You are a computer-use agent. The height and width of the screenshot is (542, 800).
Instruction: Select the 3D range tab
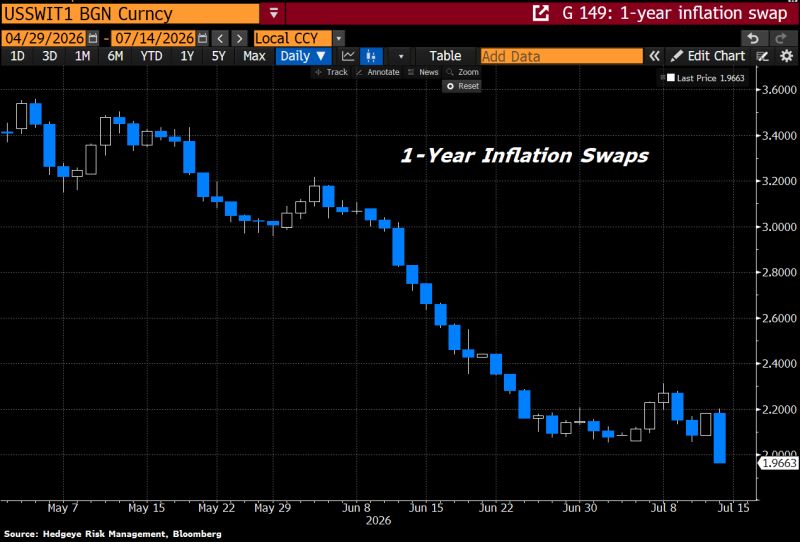click(x=49, y=56)
